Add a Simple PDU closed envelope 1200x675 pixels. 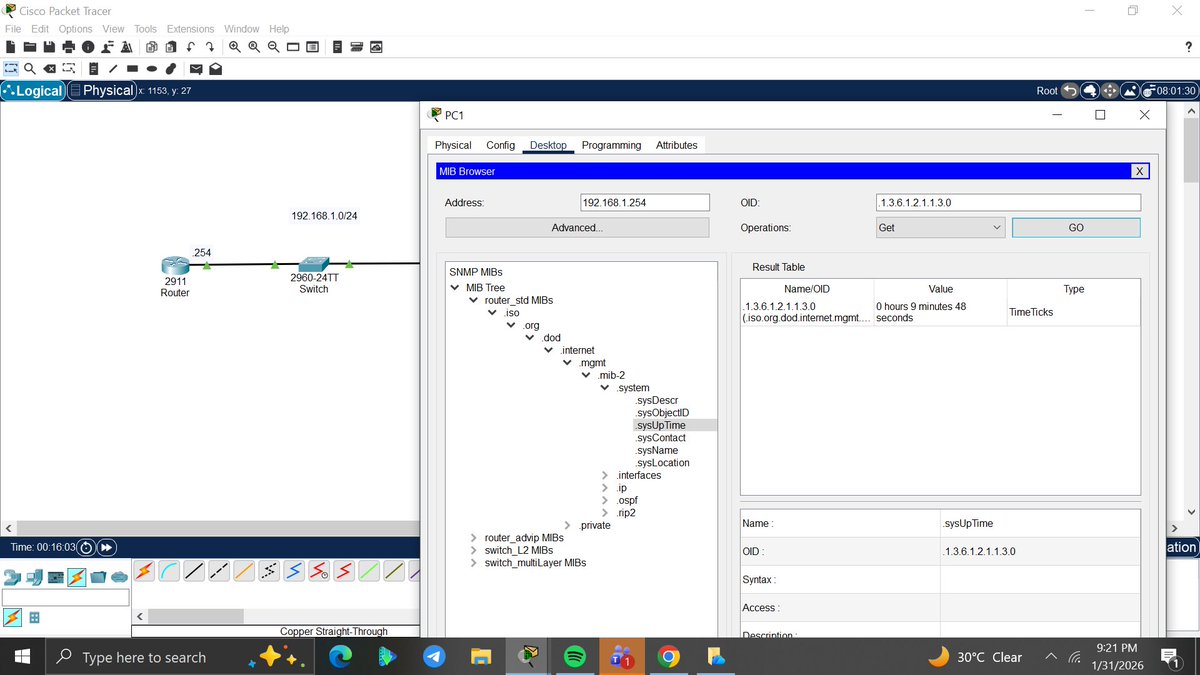point(196,68)
